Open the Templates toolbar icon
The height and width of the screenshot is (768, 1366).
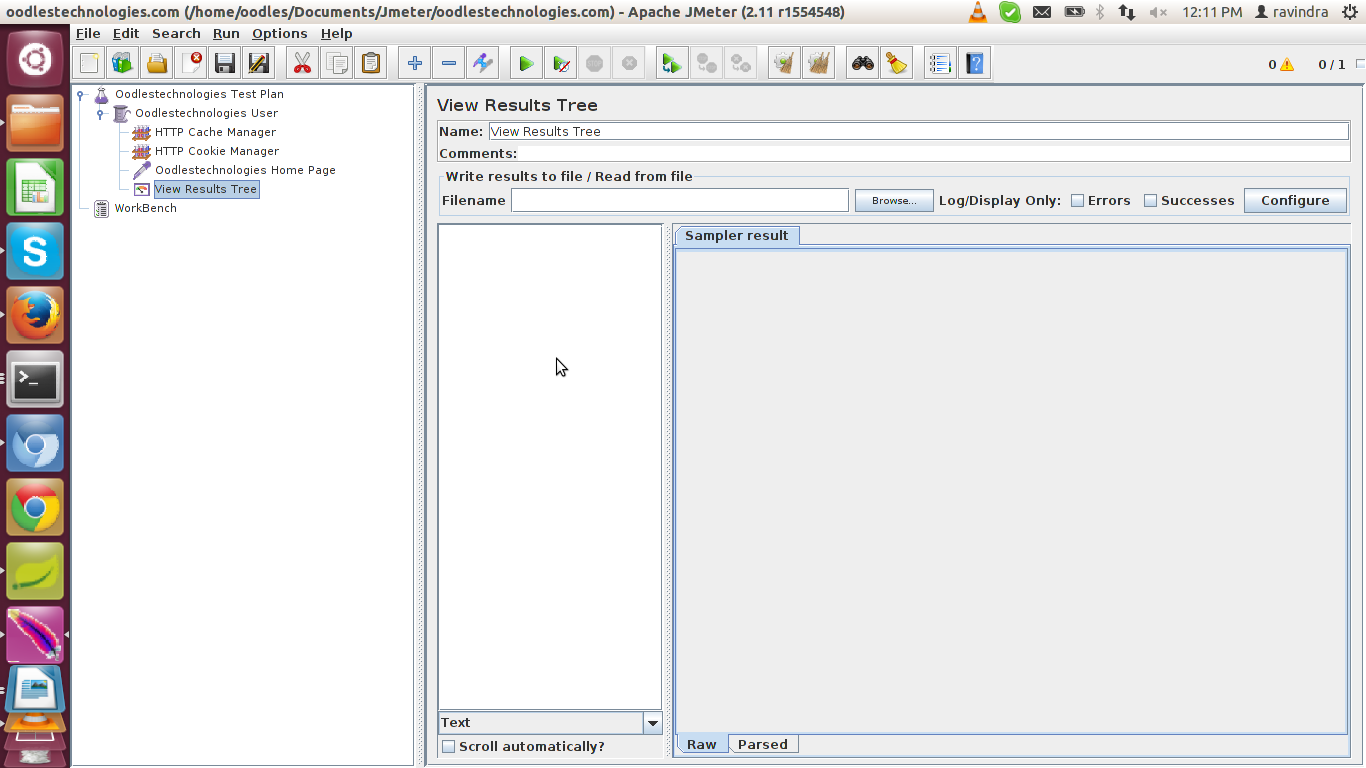(123, 64)
